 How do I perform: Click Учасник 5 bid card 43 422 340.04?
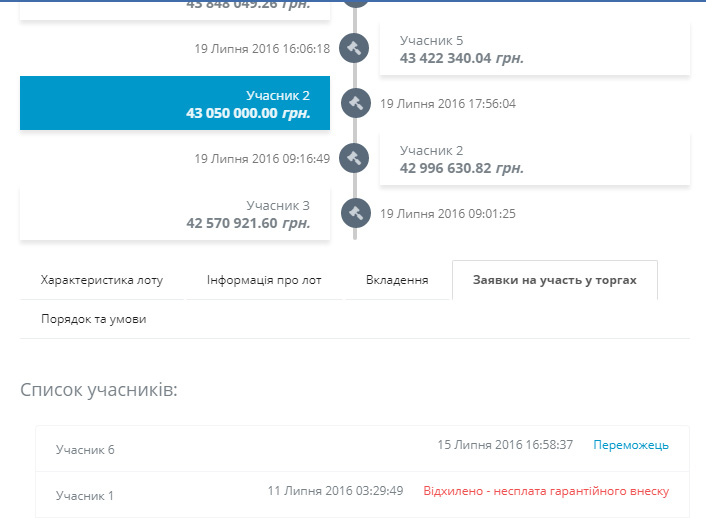tap(534, 49)
